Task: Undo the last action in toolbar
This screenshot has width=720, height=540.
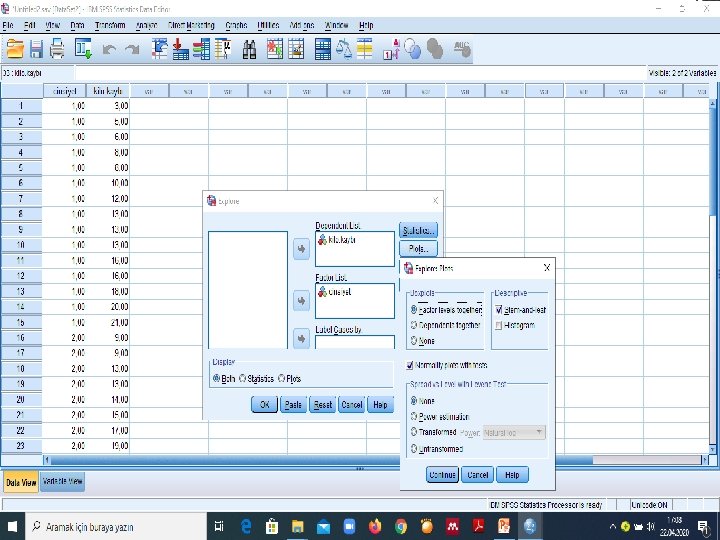Action: 109,49
